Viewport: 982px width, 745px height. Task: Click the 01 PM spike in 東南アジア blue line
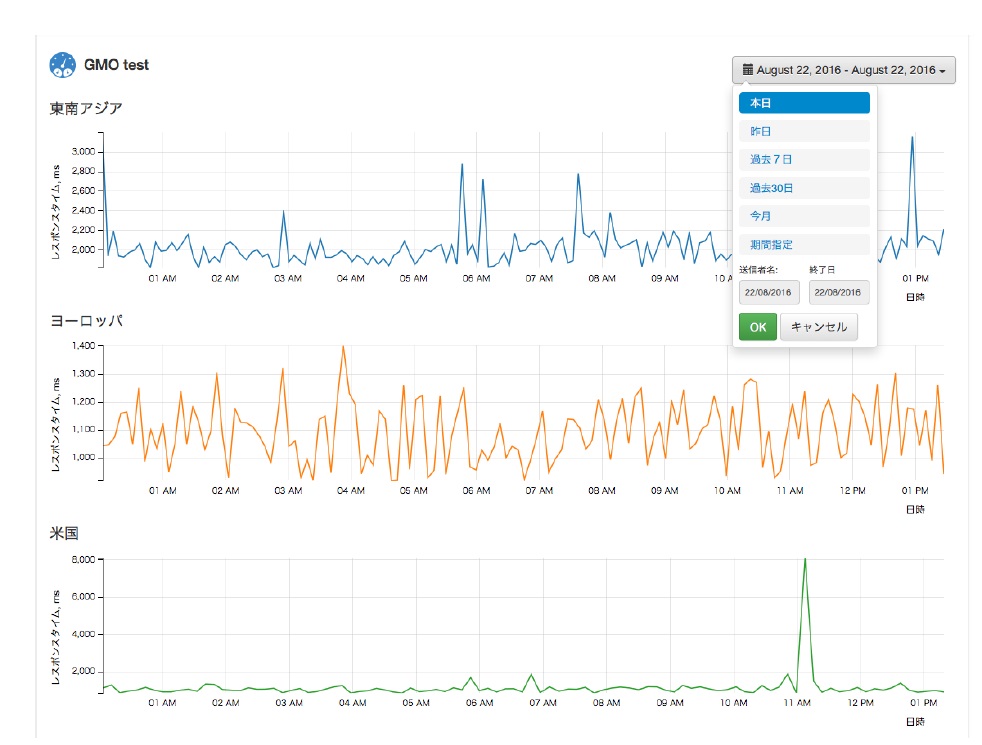point(912,137)
